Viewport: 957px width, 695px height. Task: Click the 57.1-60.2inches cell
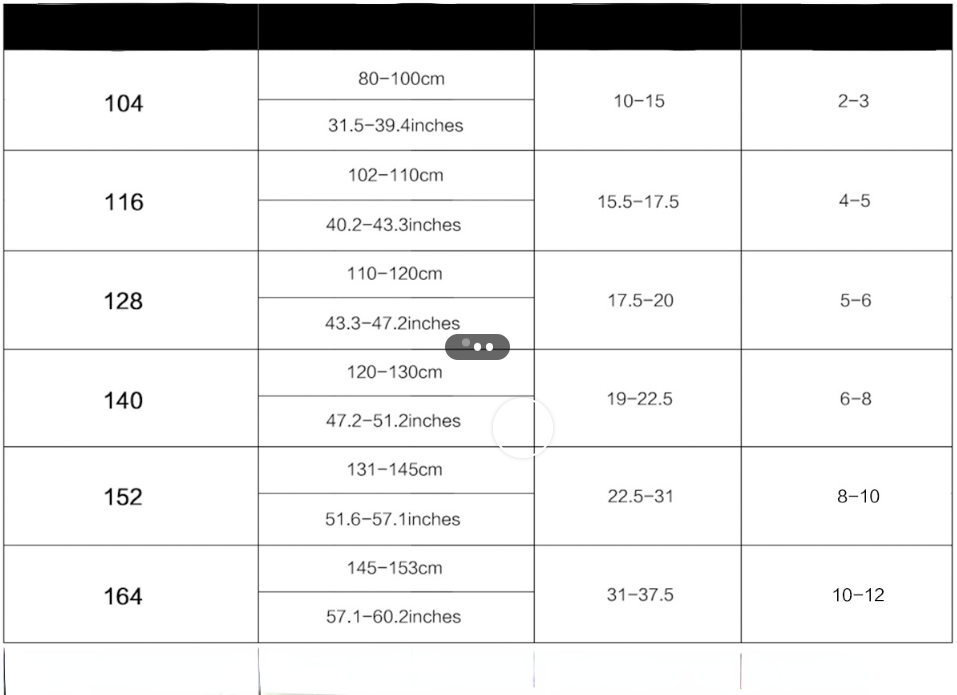394,617
